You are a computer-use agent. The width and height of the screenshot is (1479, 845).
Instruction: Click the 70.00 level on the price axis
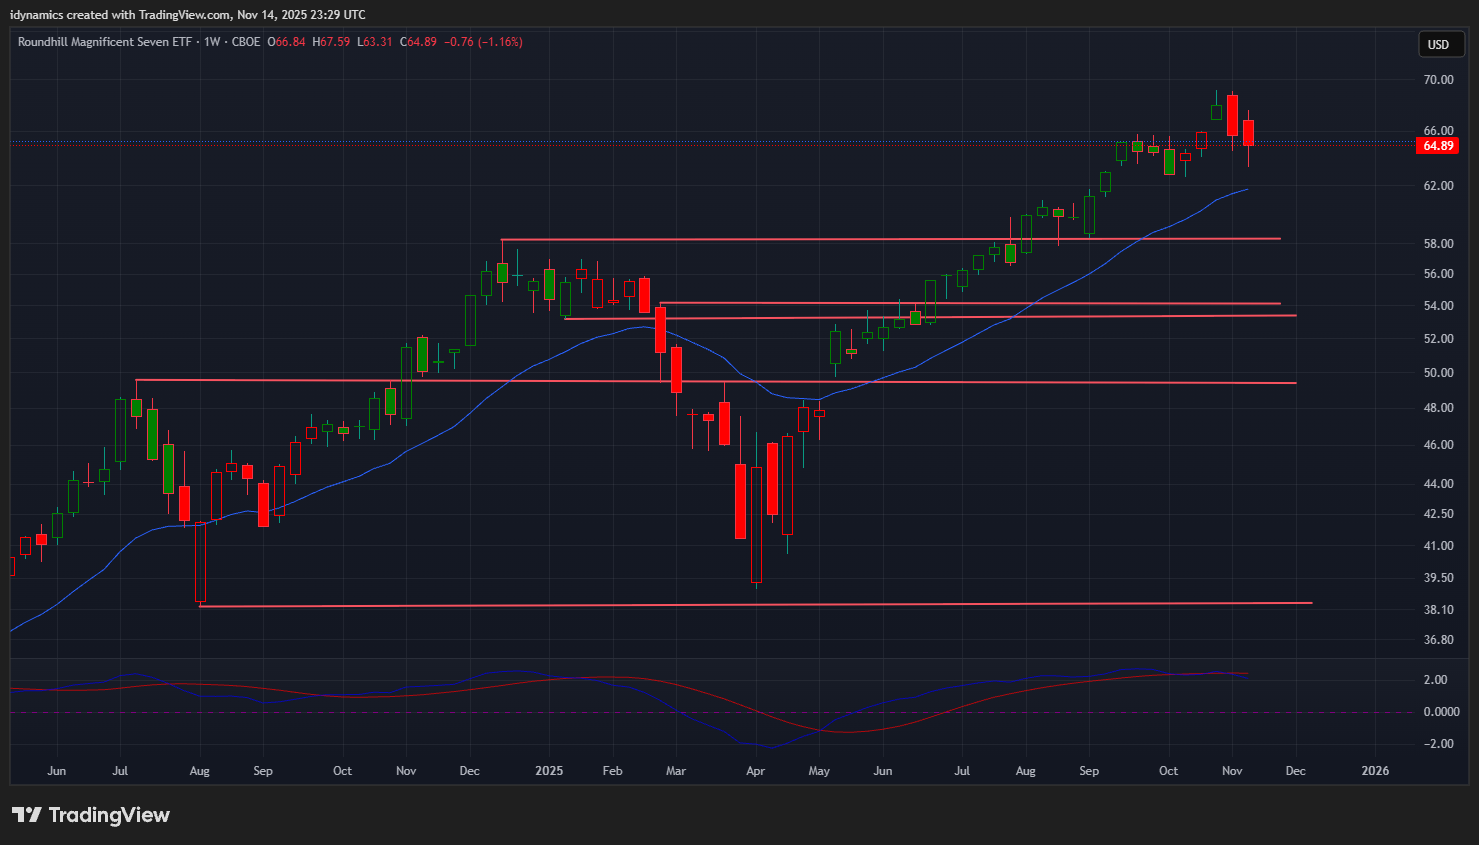click(x=1438, y=80)
